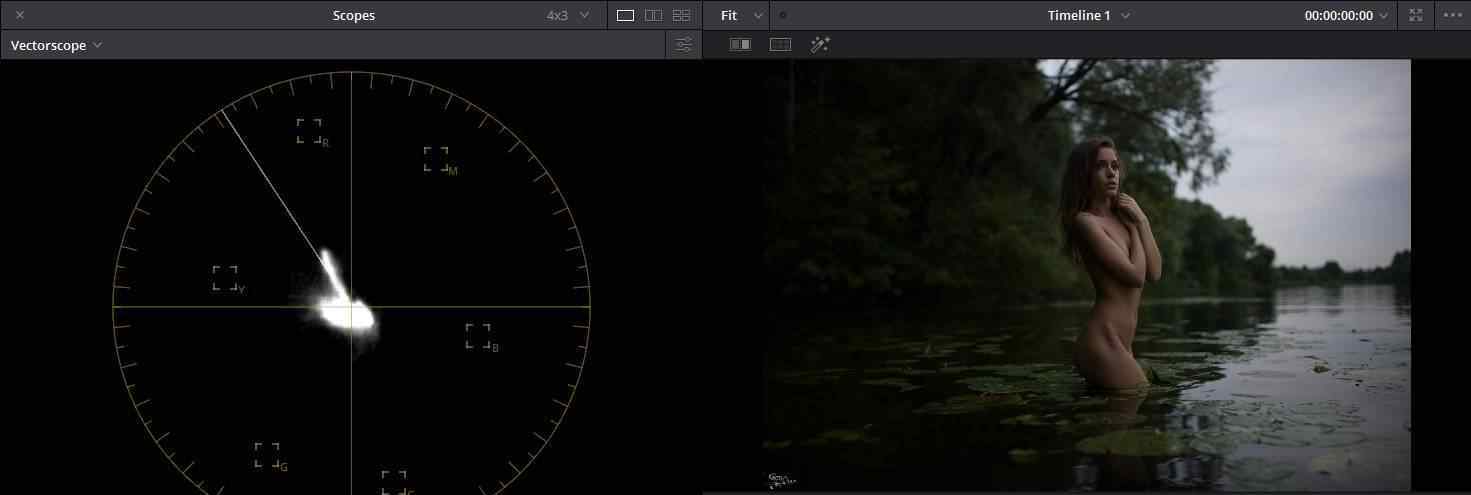The width and height of the screenshot is (1471, 495).
Task: Toggle the split screen view icon
Action: (780, 45)
